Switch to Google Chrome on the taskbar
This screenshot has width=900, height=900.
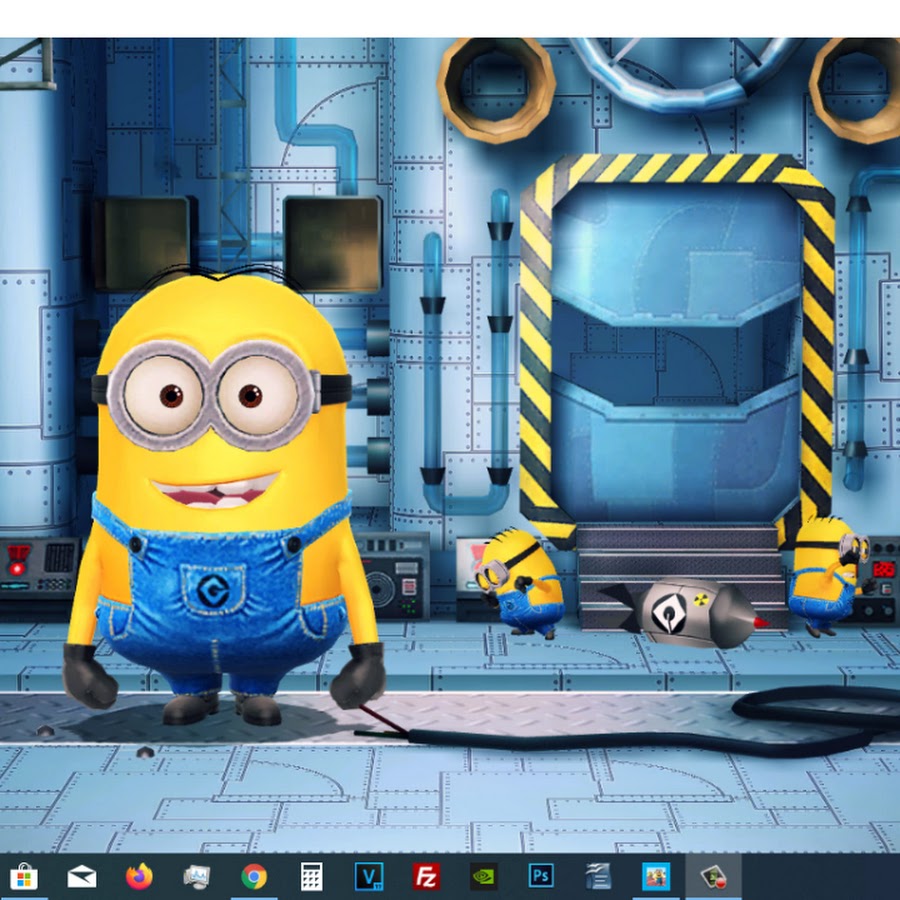pyautogui.click(x=254, y=877)
